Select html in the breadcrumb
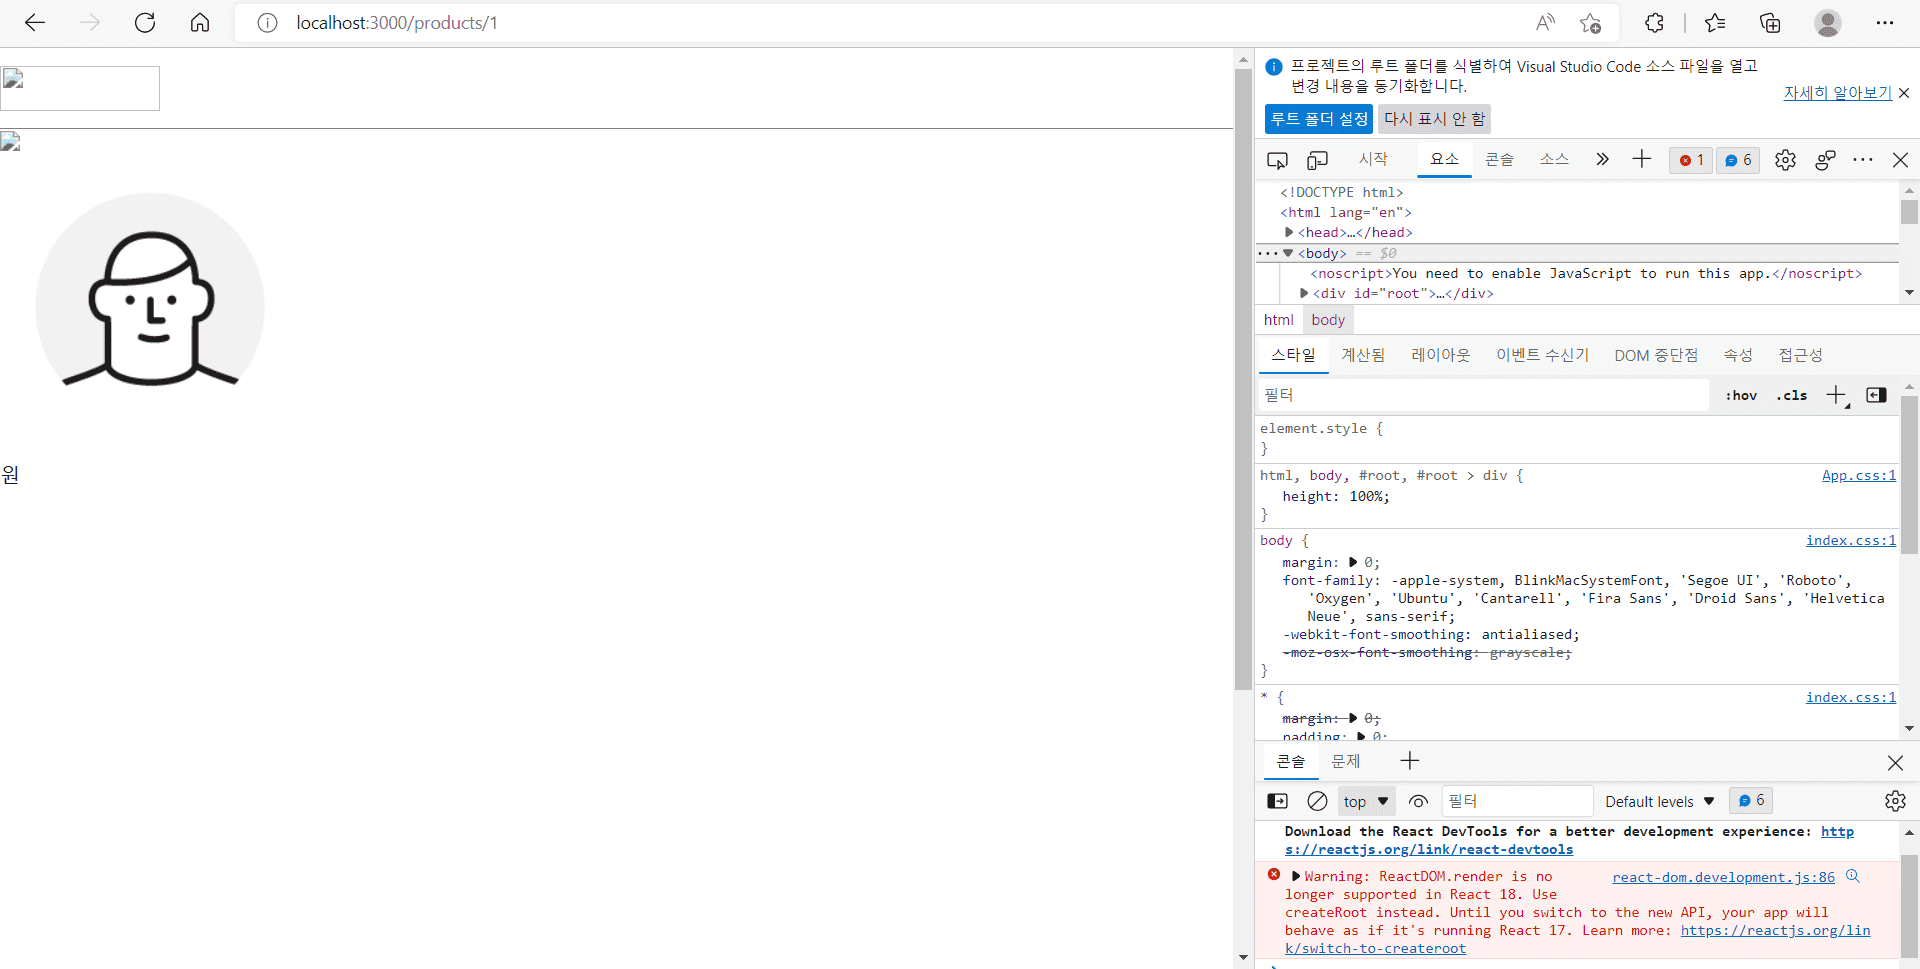This screenshot has width=1920, height=969. 1278,320
